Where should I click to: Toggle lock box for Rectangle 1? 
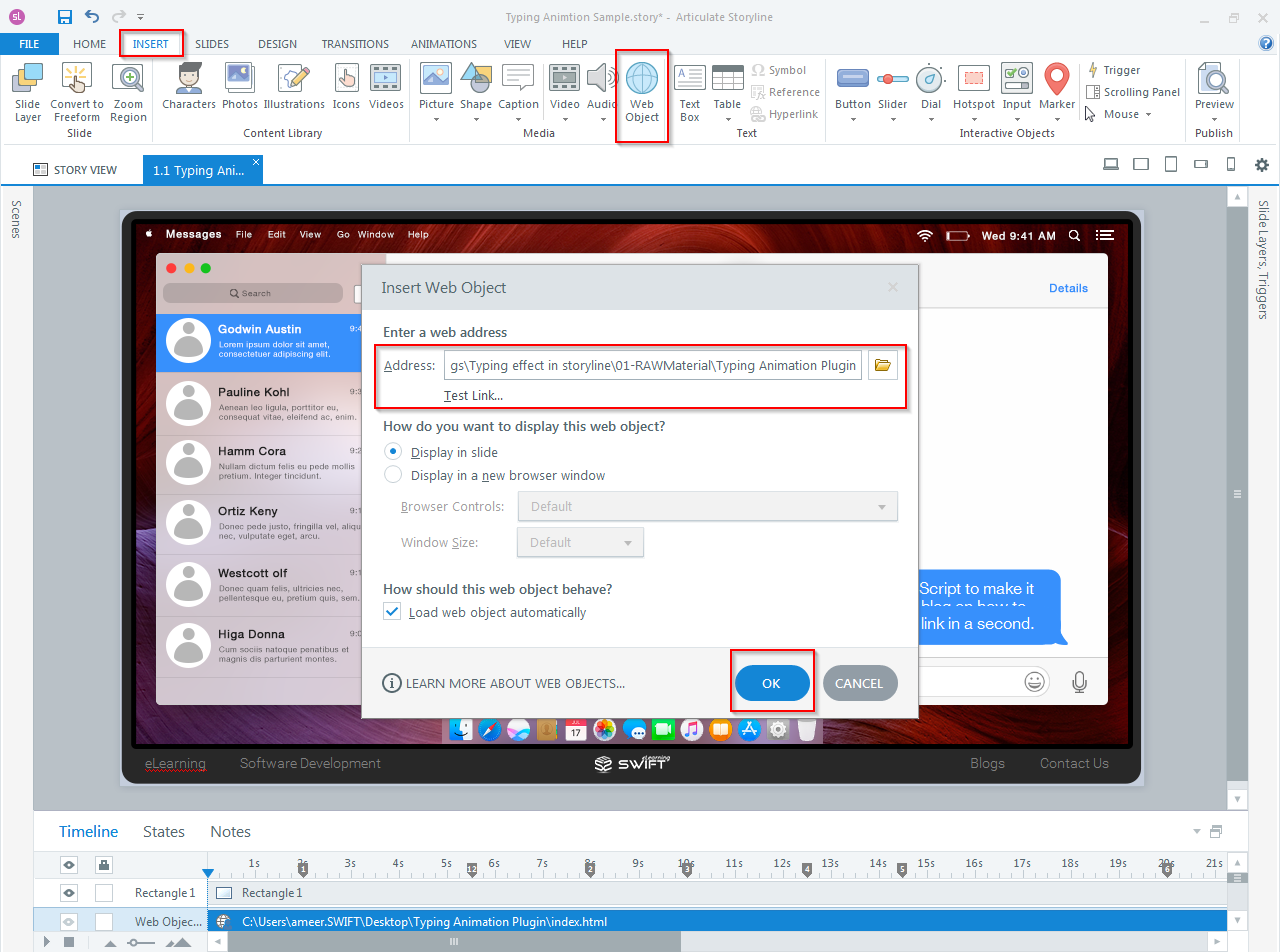(104, 893)
